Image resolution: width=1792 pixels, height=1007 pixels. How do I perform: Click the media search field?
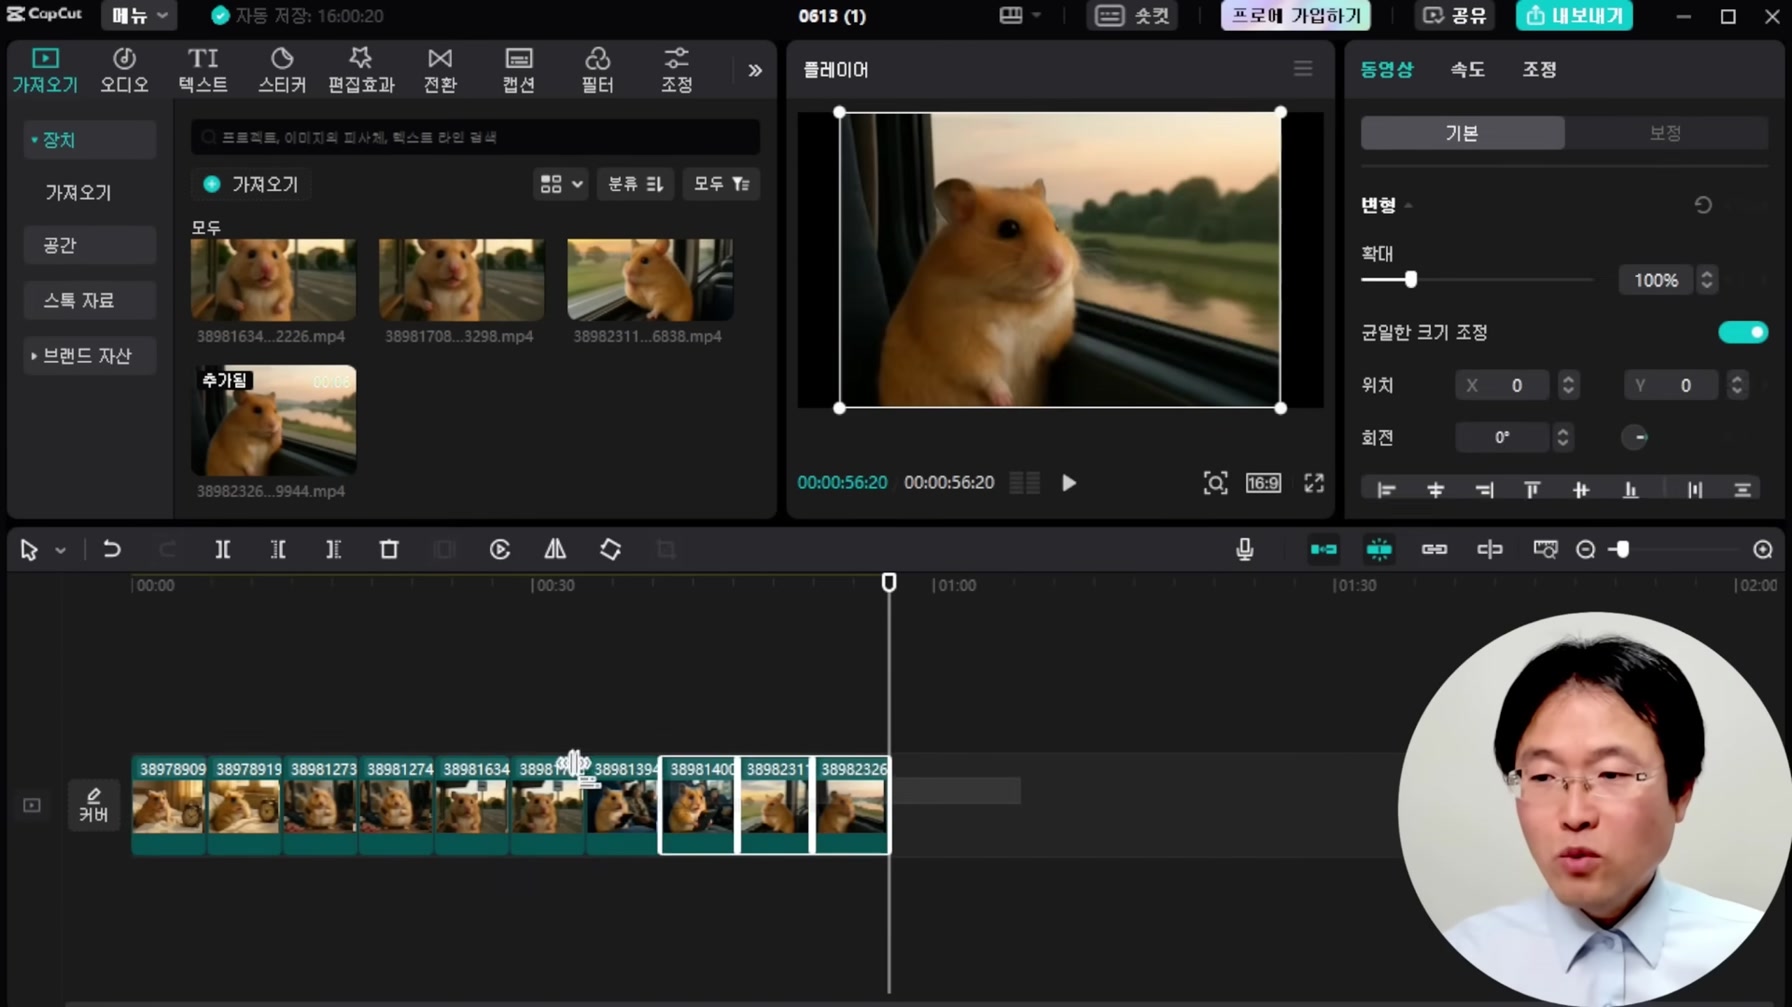pyautogui.click(x=476, y=137)
